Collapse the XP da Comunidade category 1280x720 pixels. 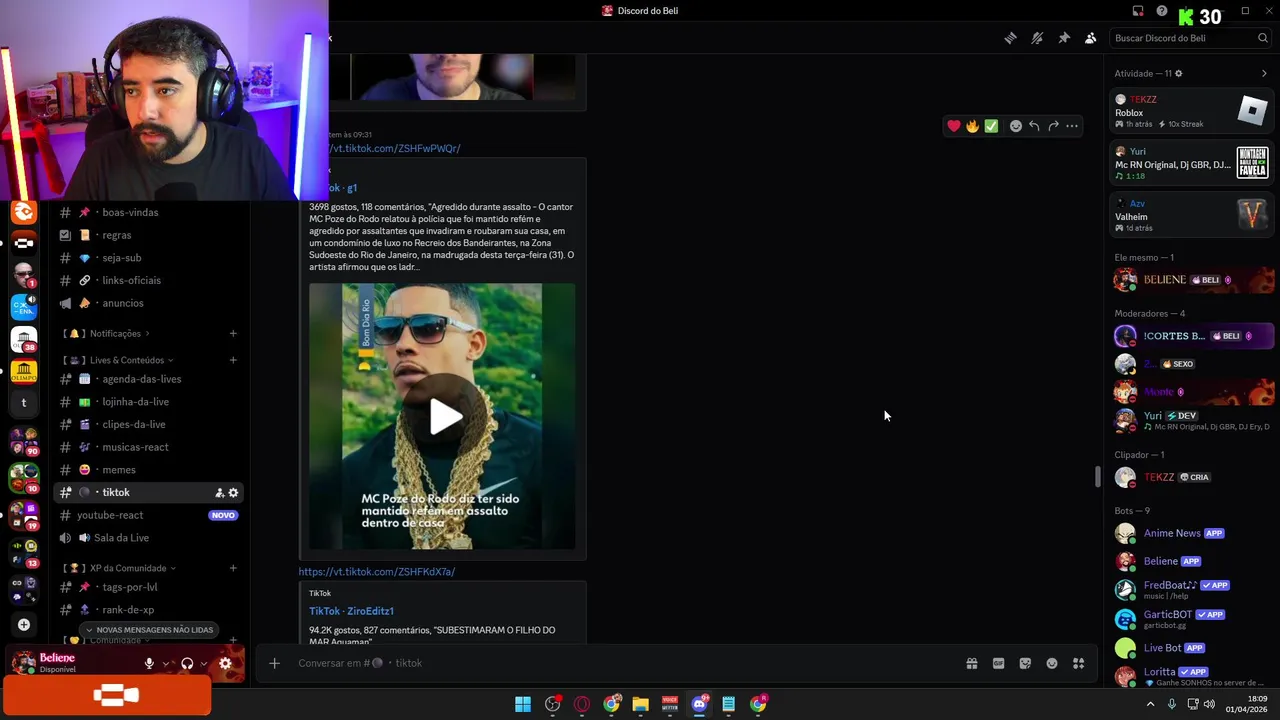pos(120,568)
